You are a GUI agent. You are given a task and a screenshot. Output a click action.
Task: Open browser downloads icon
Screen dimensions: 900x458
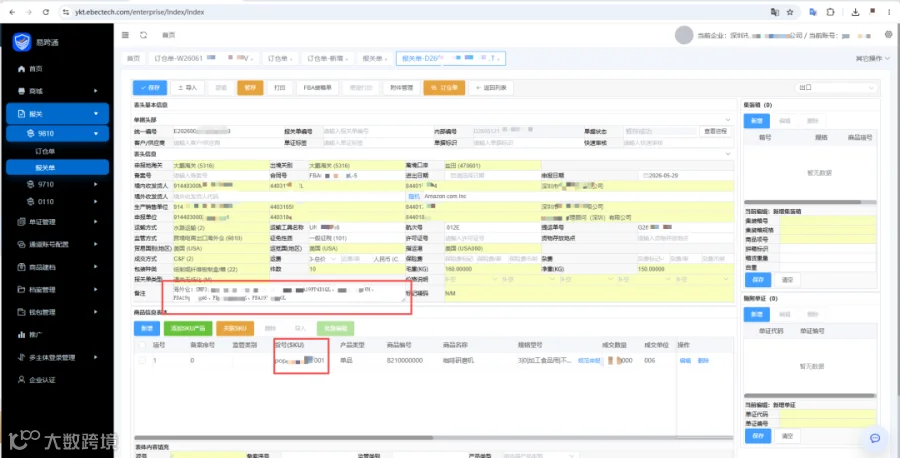coord(855,11)
